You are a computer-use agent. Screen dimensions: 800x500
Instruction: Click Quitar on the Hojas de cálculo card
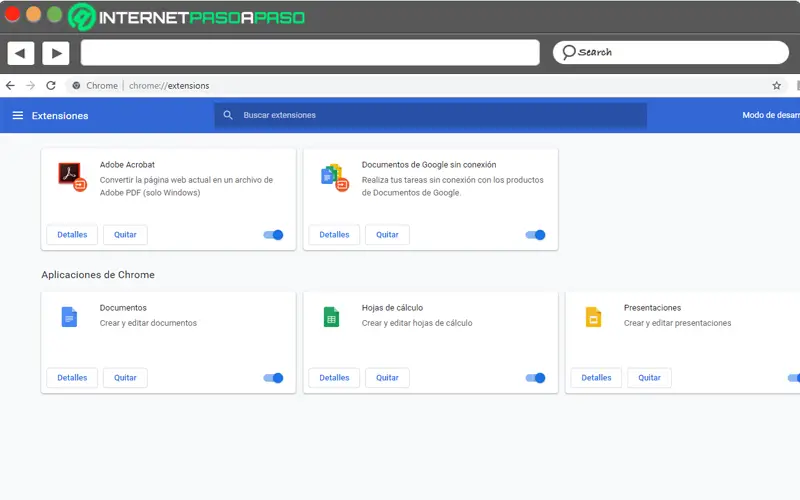387,378
